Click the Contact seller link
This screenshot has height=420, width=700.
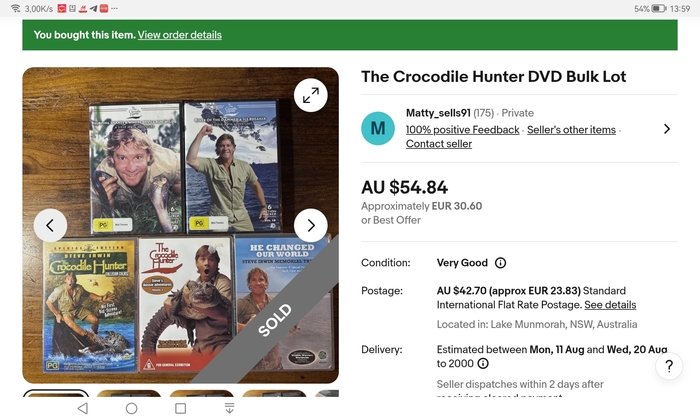(x=439, y=144)
